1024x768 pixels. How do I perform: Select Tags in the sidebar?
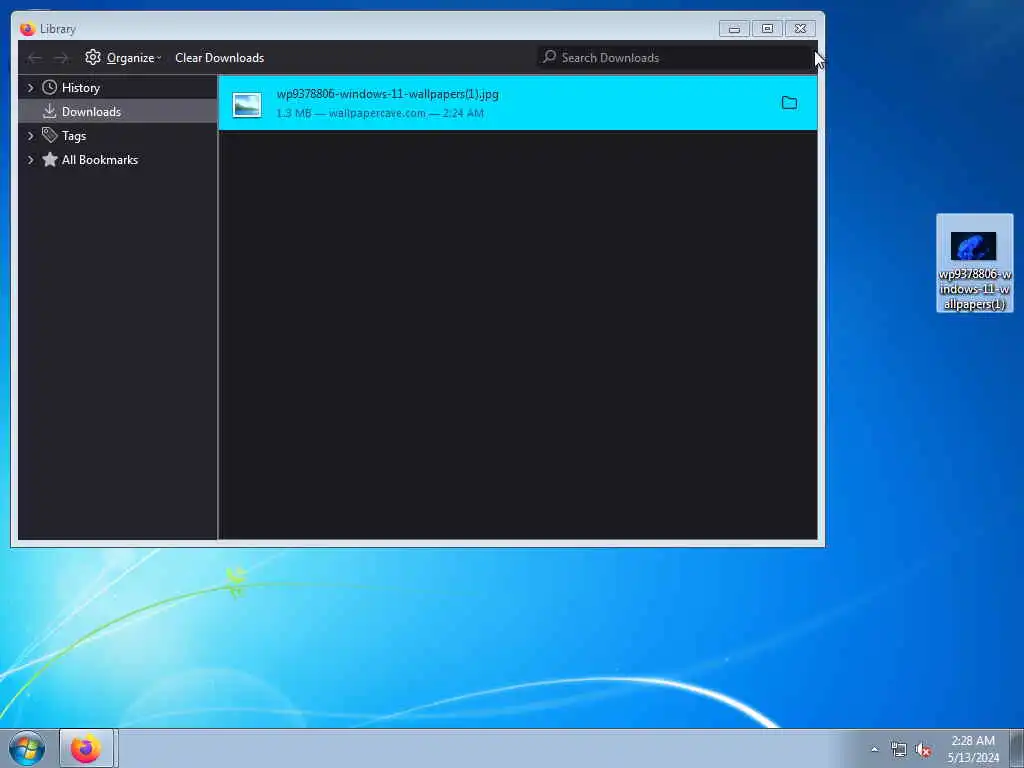tap(118, 136)
